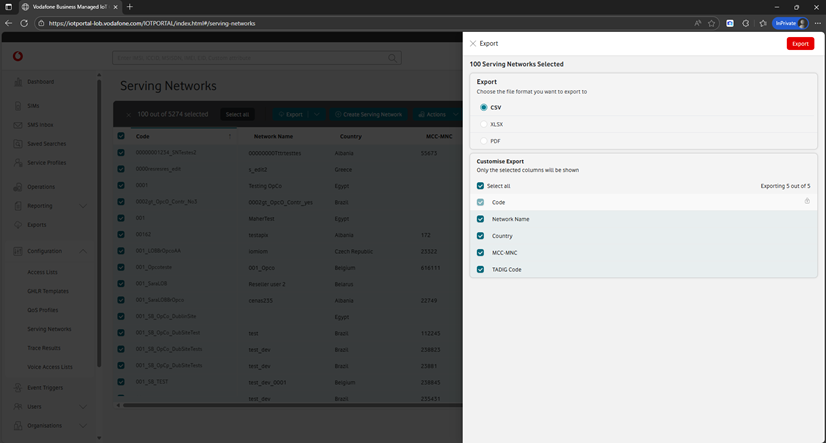Image resolution: width=826 pixels, height=443 pixels.
Task: Choose PDF as the export format
Action: click(x=484, y=141)
